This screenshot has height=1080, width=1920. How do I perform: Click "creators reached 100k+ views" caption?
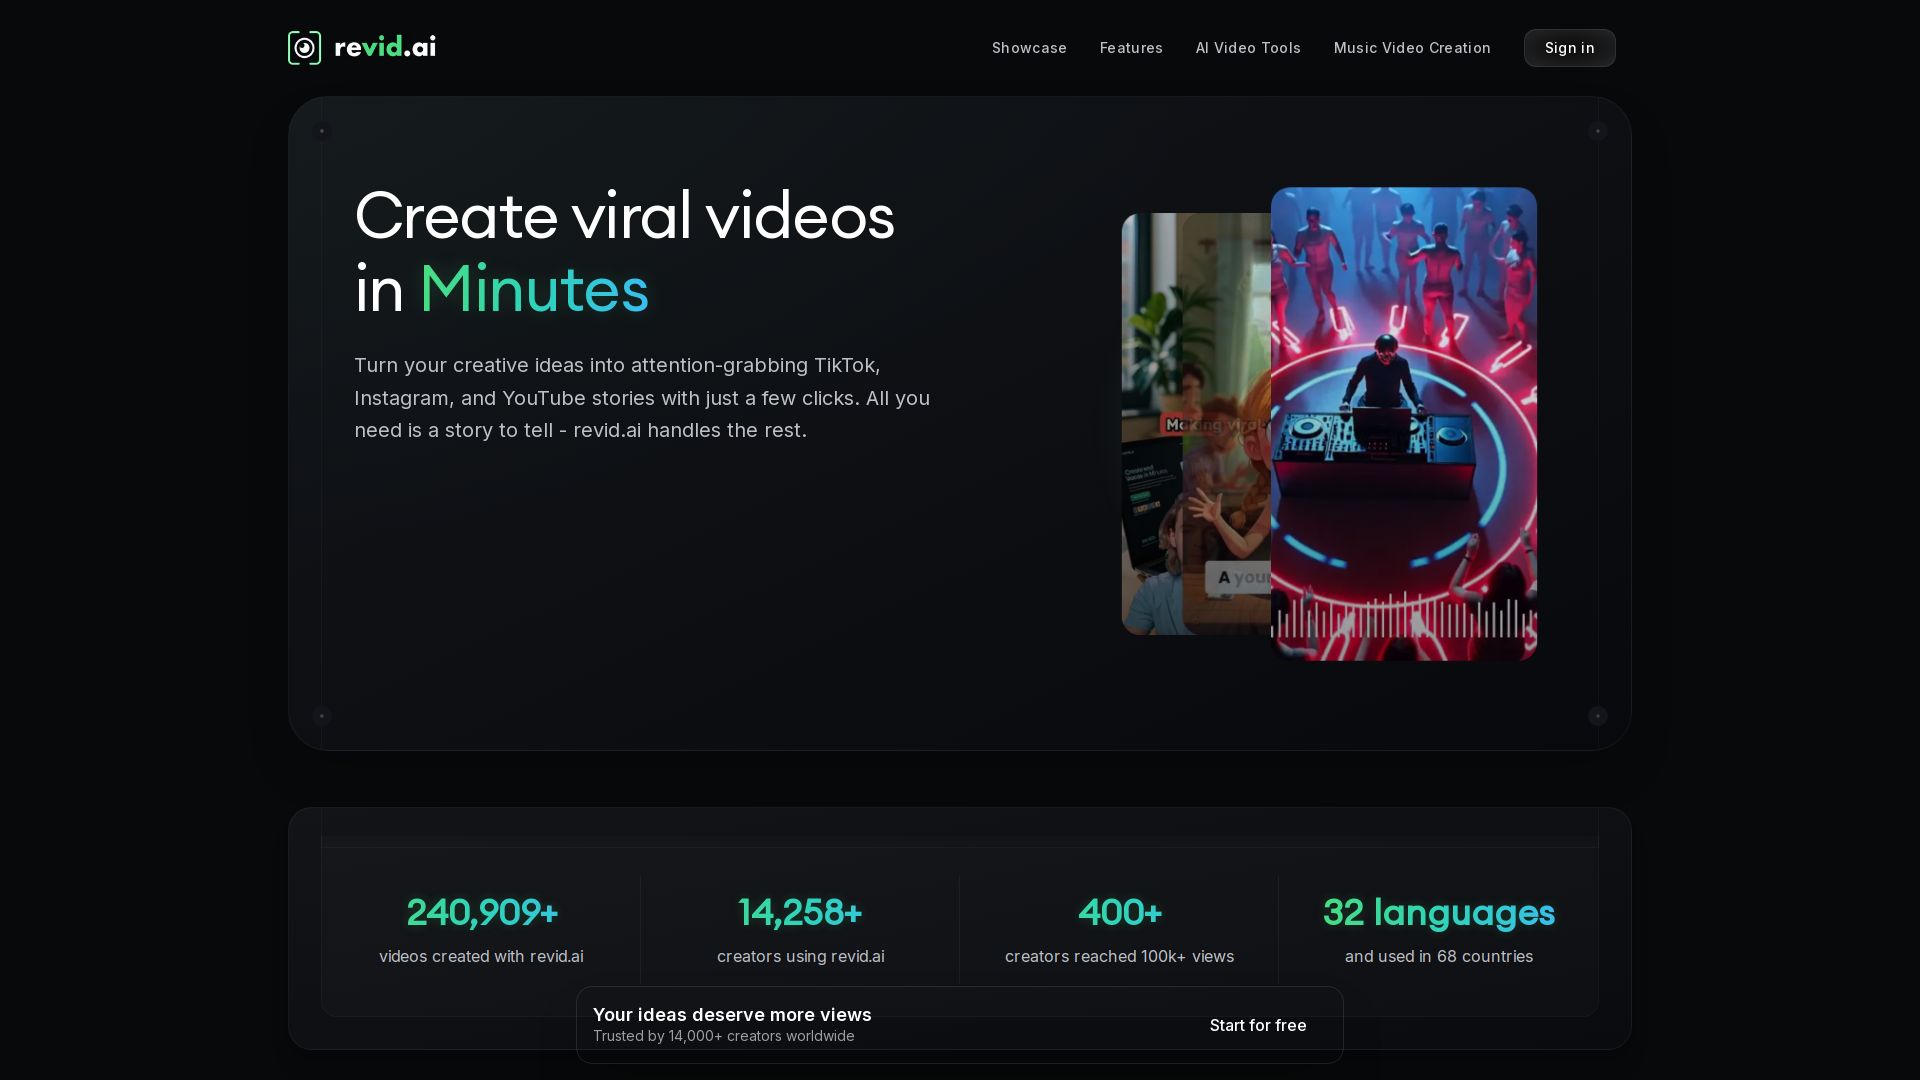1119,956
